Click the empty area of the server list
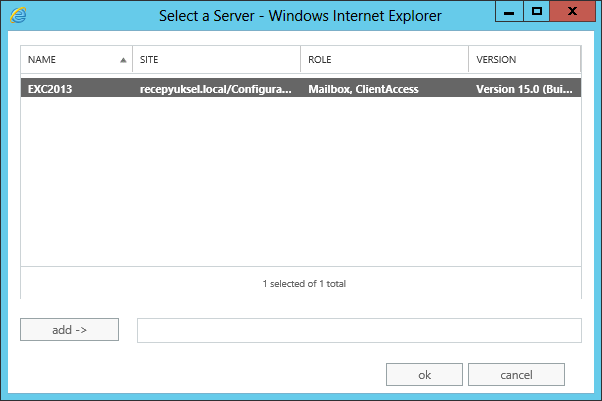This screenshot has width=602, height=401. (x=301, y=181)
